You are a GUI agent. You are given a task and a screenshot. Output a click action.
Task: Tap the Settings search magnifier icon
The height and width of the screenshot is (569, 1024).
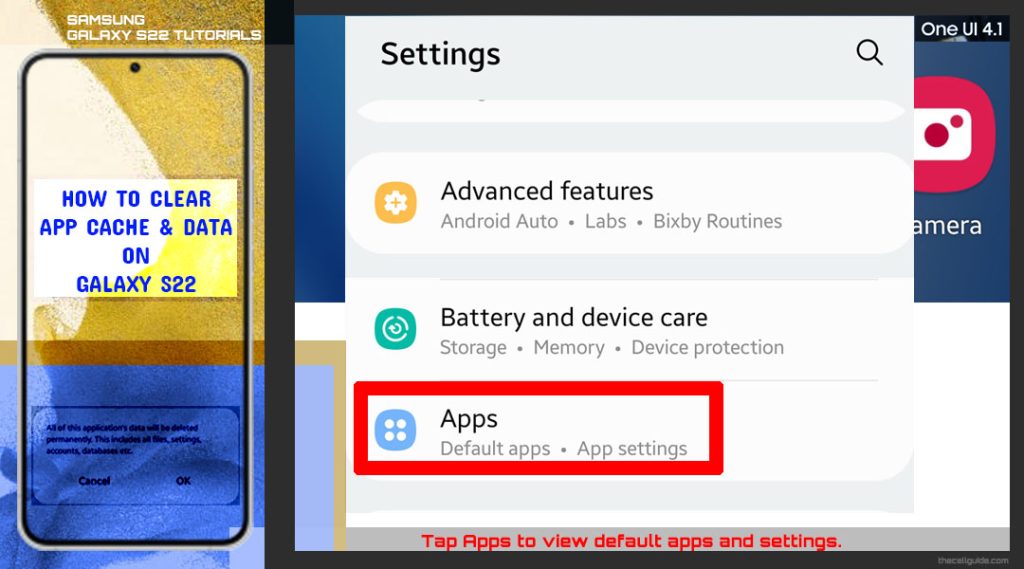869,52
